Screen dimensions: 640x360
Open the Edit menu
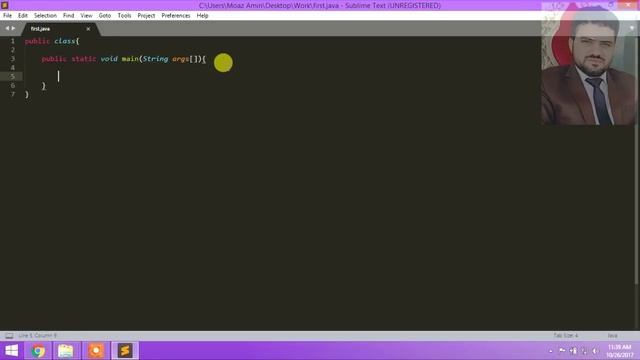[22, 16]
